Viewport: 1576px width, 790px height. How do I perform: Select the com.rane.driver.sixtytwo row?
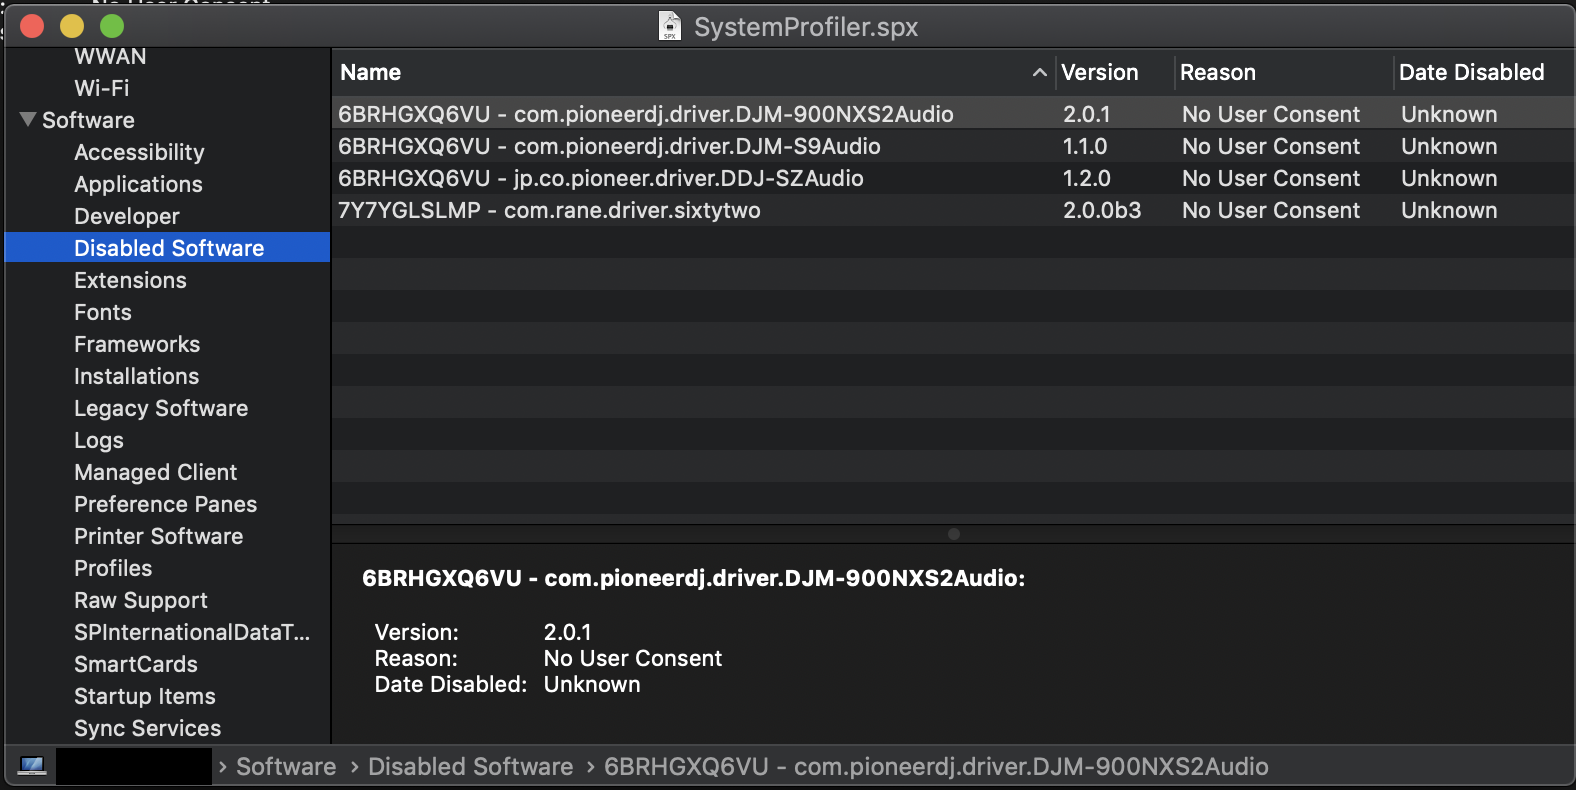point(953,210)
